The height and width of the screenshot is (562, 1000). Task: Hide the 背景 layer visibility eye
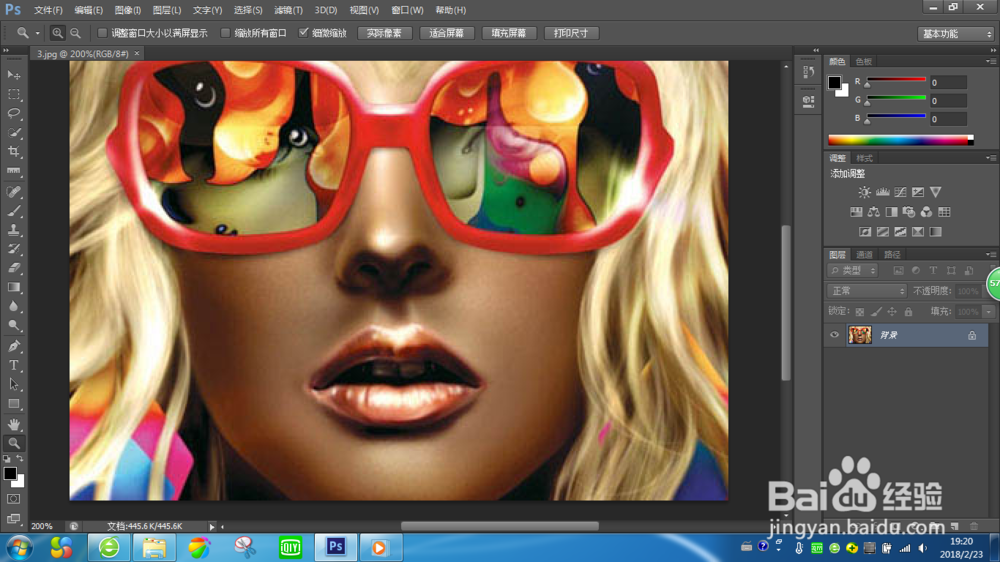(834, 335)
